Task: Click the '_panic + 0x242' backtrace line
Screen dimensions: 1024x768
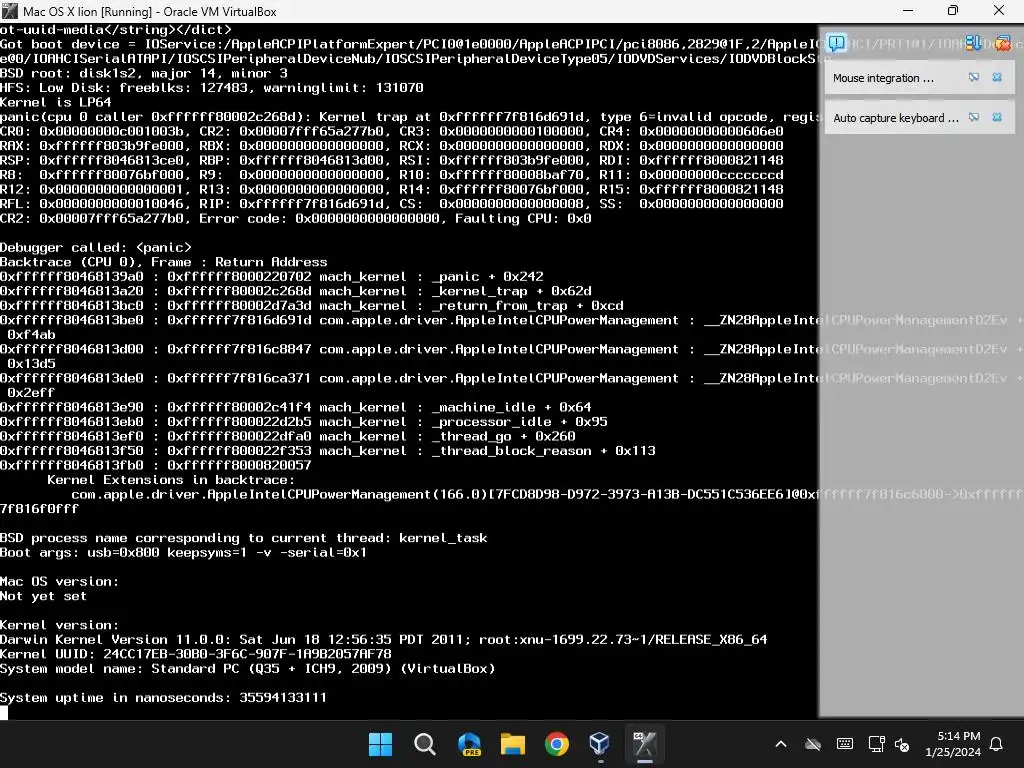Action: [272, 277]
